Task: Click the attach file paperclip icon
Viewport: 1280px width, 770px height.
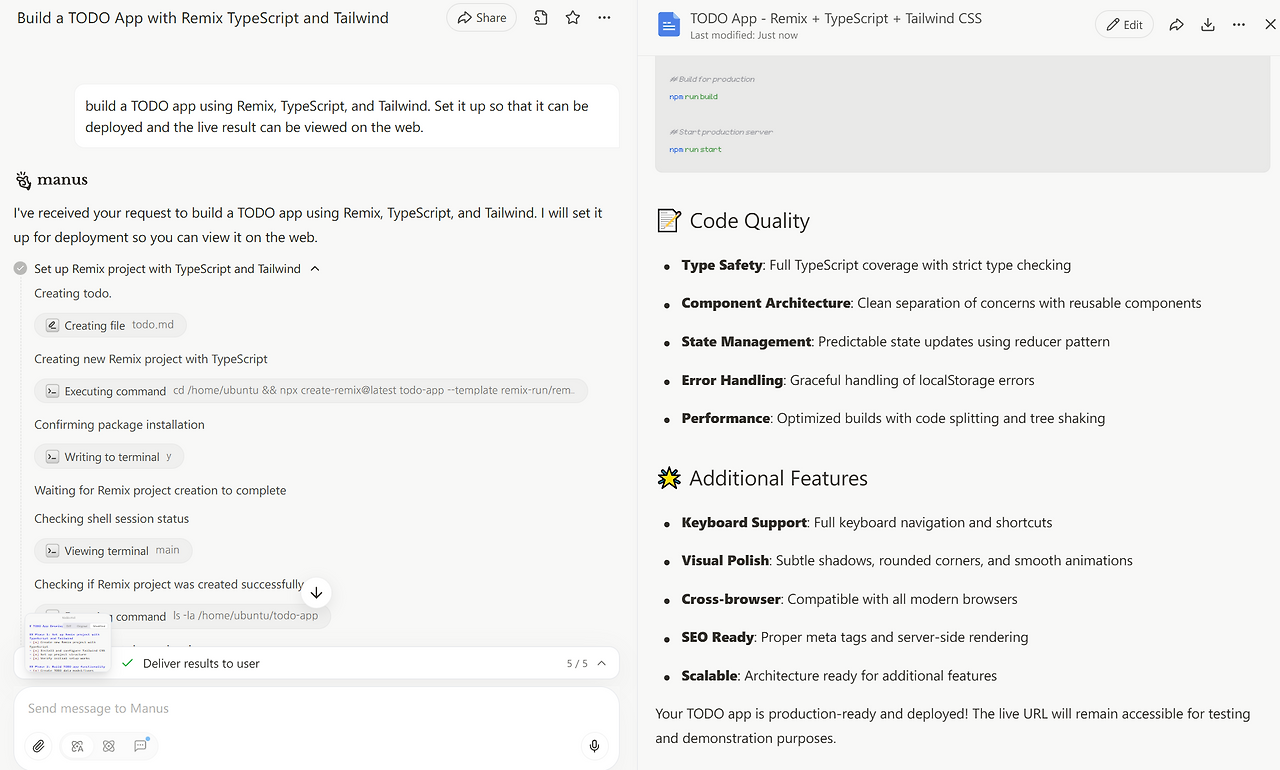Action: pyautogui.click(x=38, y=746)
